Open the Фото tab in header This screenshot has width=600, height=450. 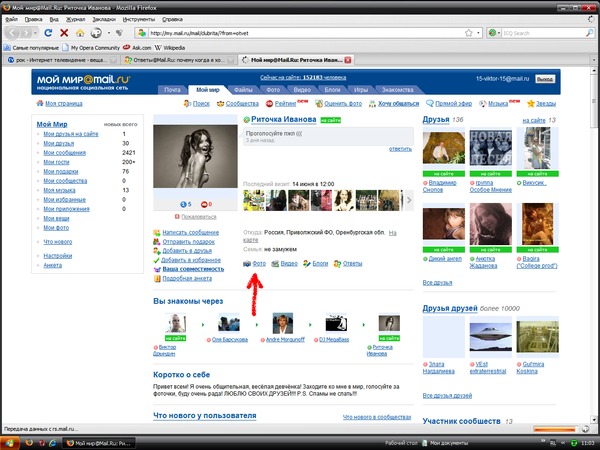tap(273, 90)
